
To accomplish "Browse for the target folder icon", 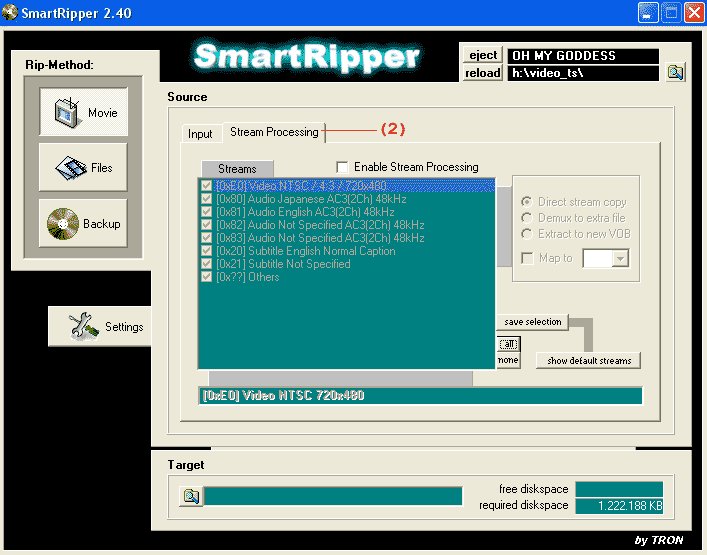I will [x=191, y=496].
